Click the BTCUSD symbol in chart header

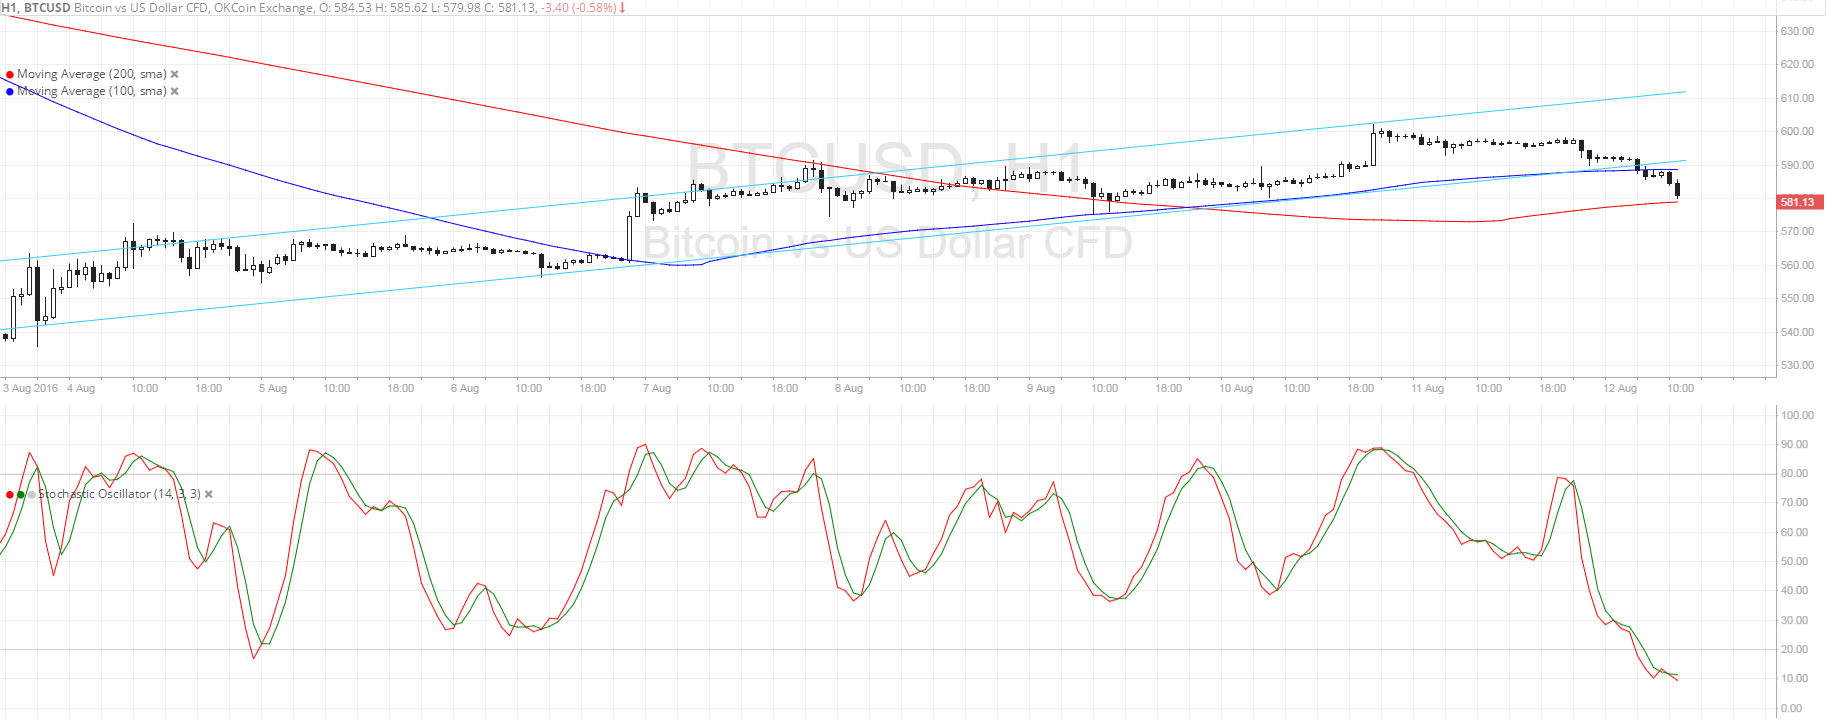click(x=45, y=8)
